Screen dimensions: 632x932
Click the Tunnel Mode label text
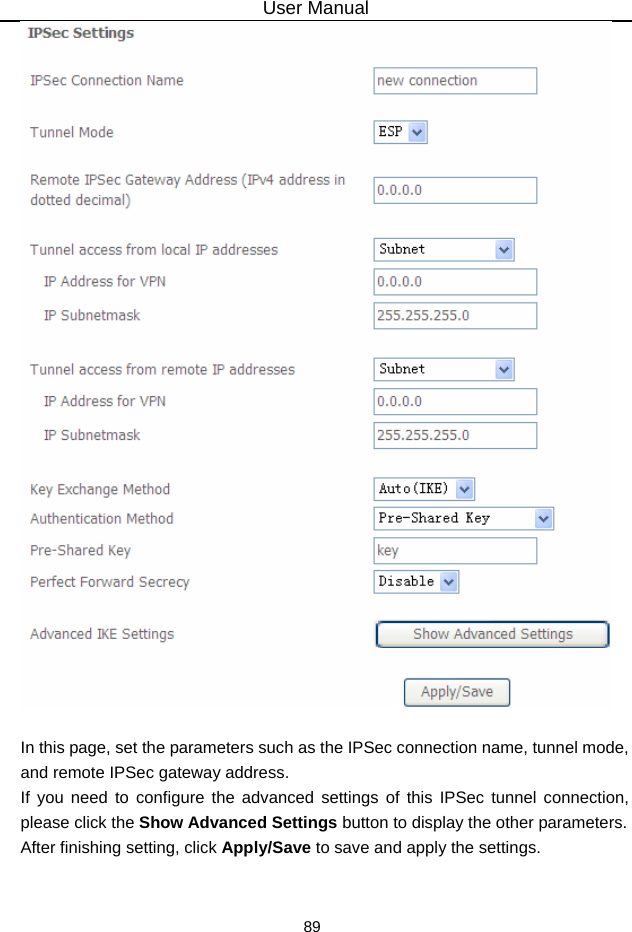[72, 132]
